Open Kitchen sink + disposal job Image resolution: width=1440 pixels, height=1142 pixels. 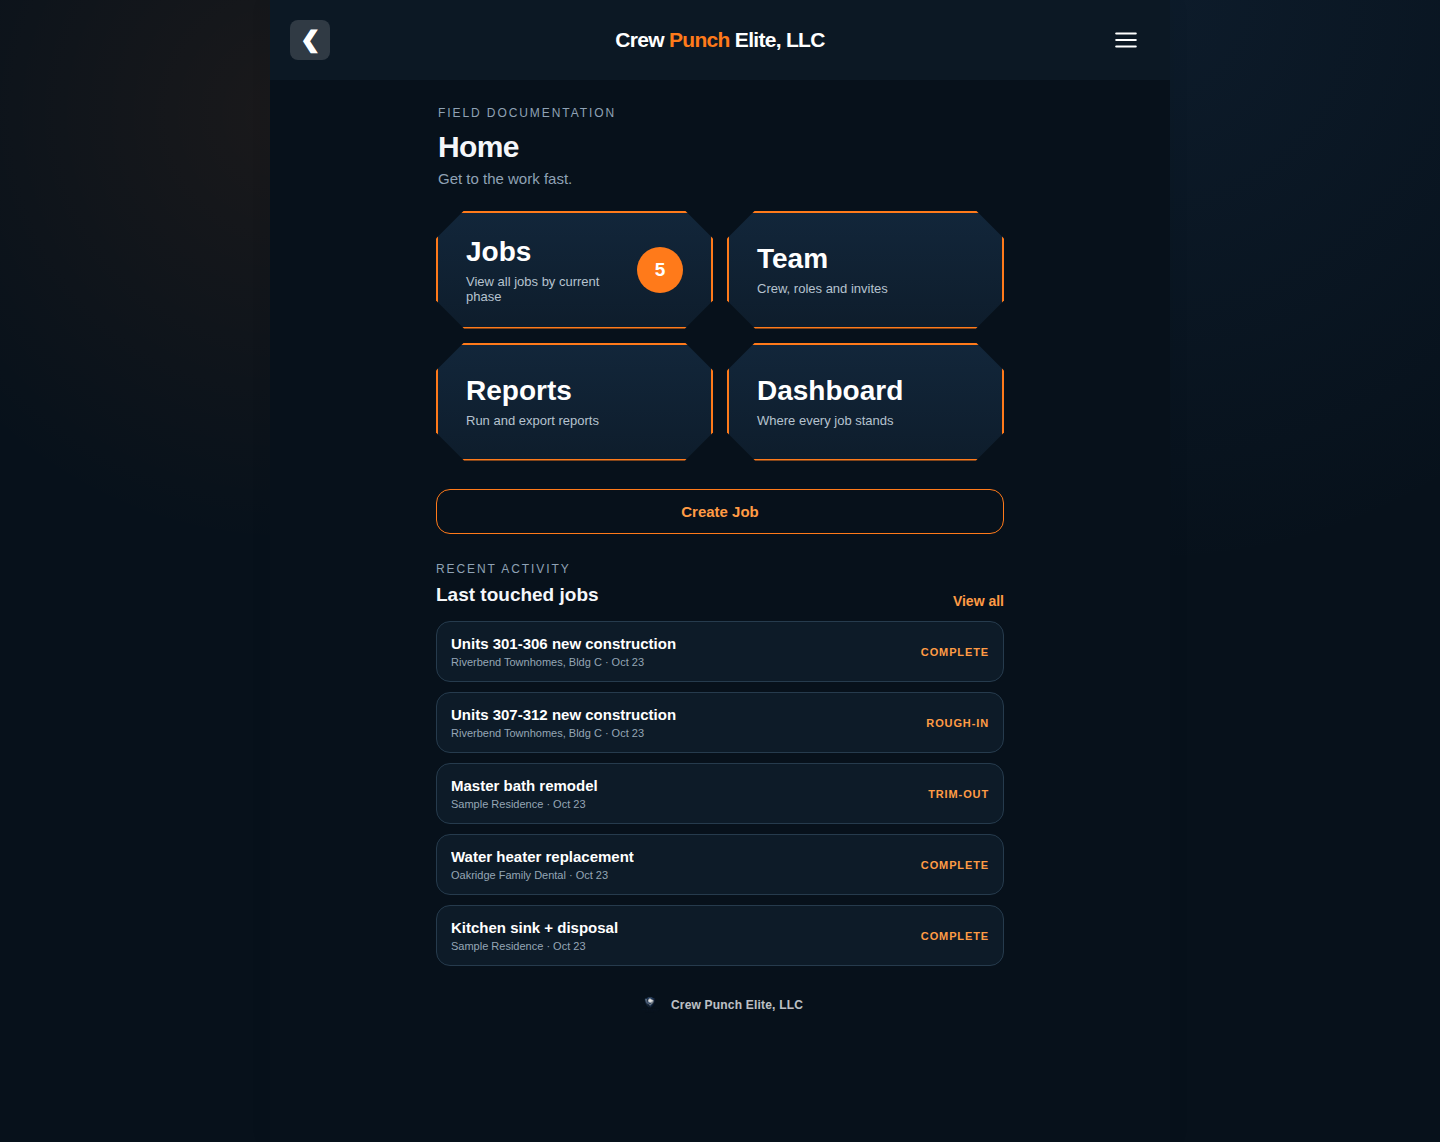click(720, 936)
